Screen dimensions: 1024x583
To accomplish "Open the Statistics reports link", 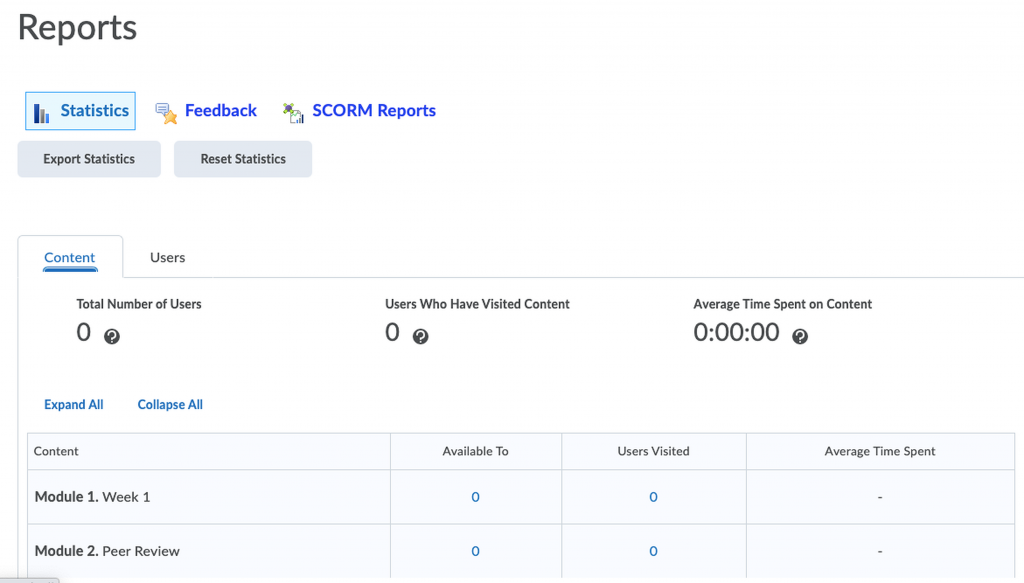I will coord(95,110).
